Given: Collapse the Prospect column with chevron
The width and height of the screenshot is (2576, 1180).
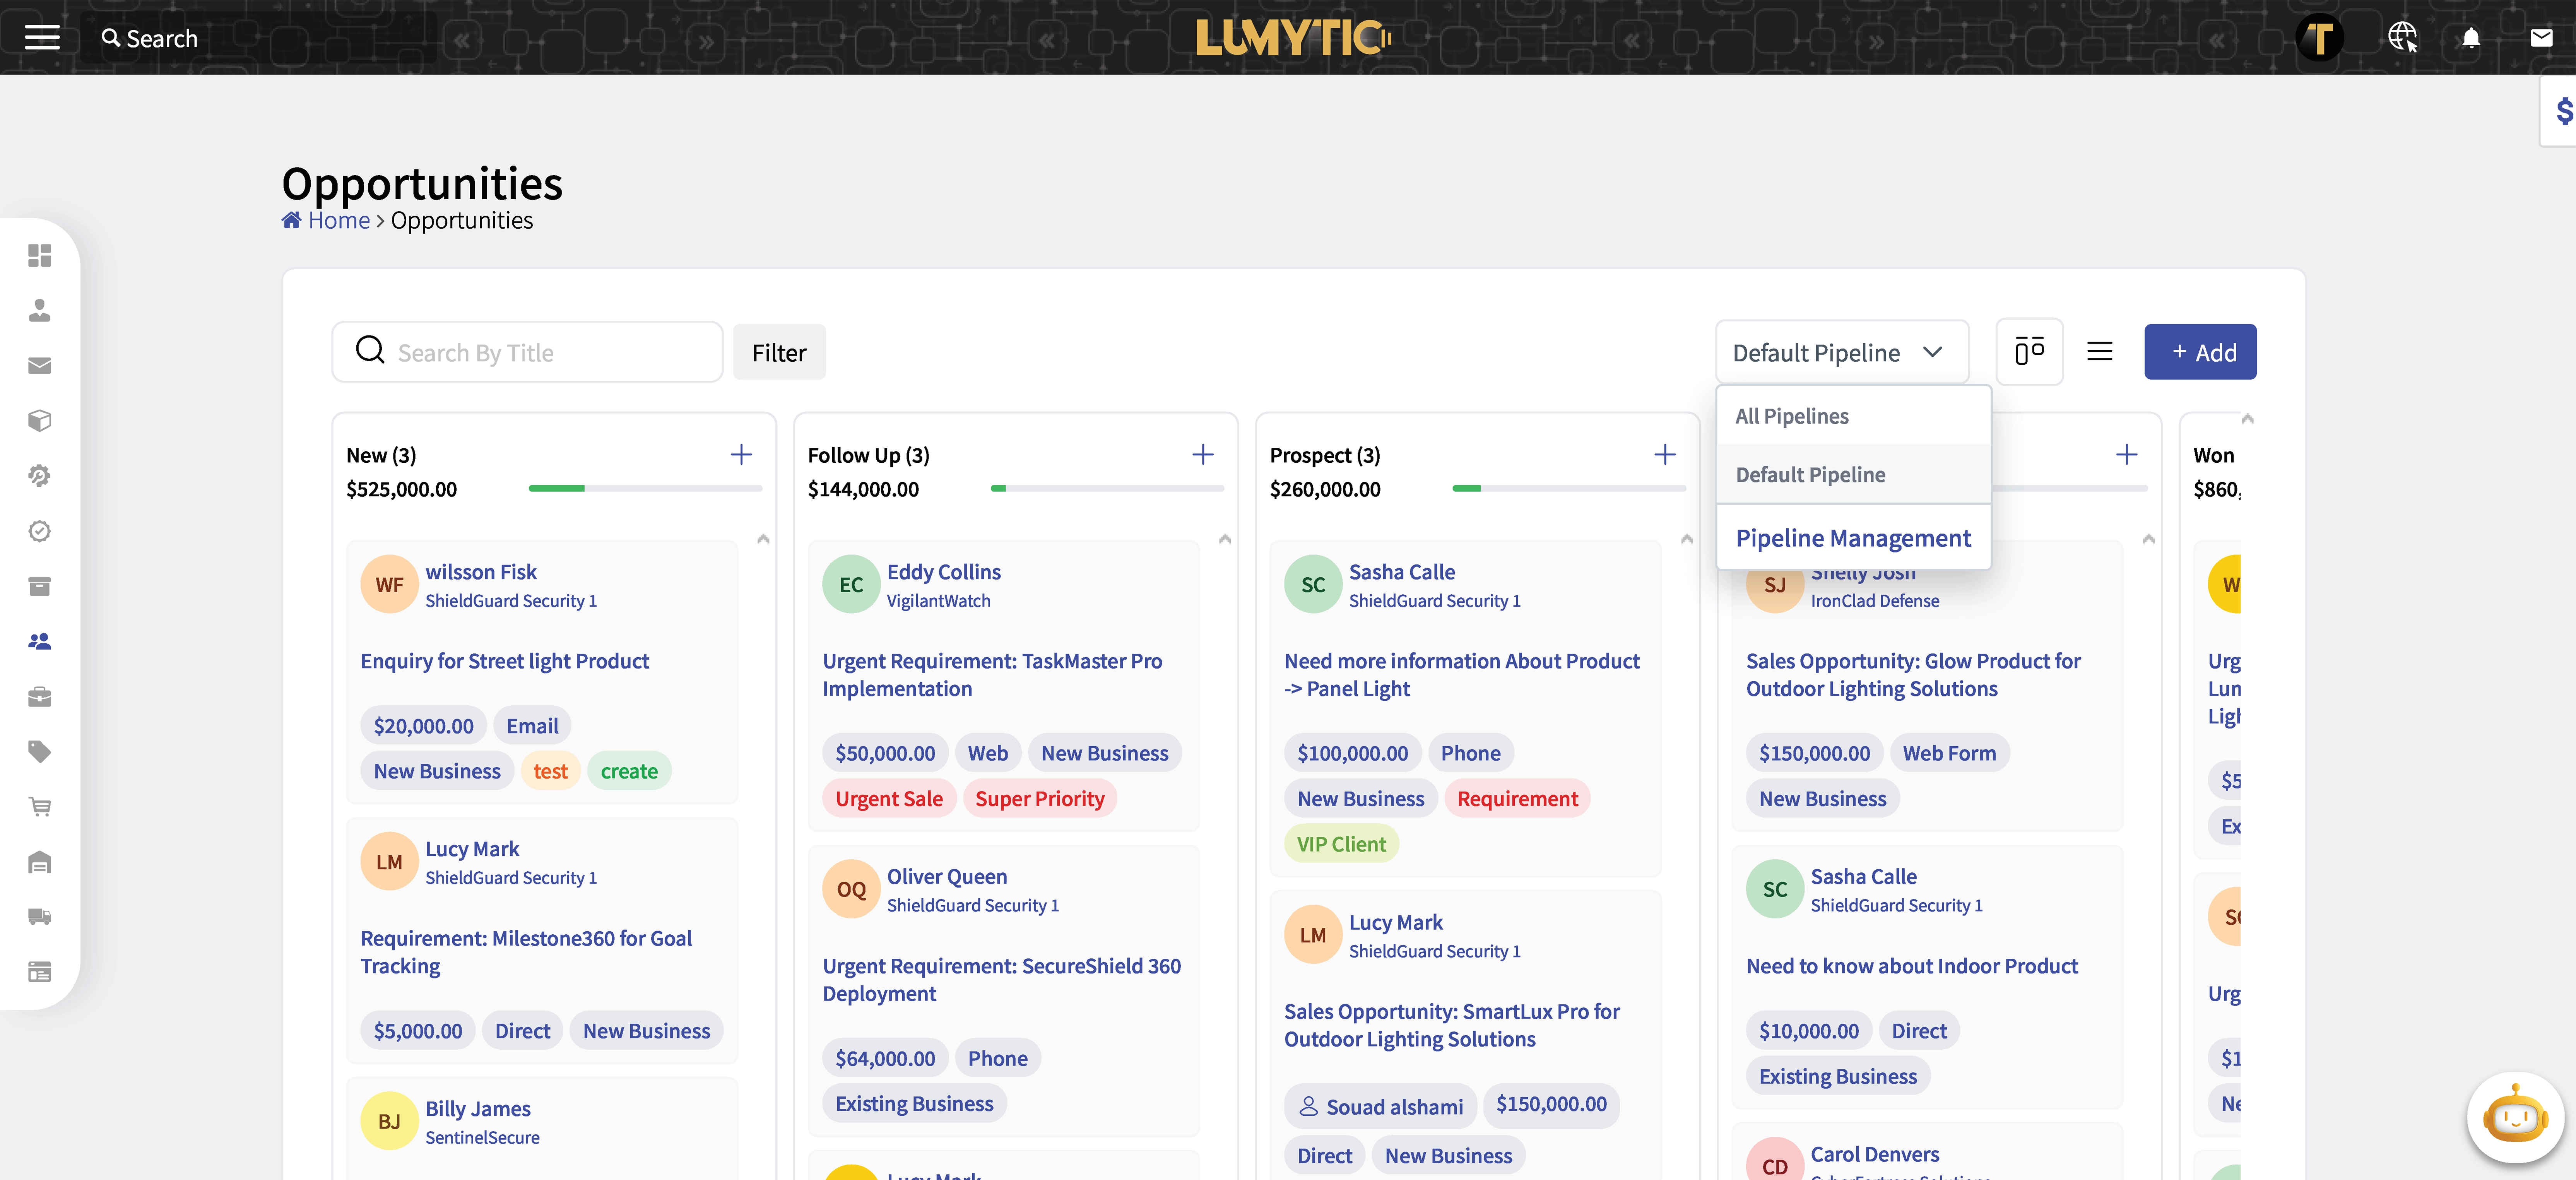Looking at the screenshot, I should coord(1687,539).
